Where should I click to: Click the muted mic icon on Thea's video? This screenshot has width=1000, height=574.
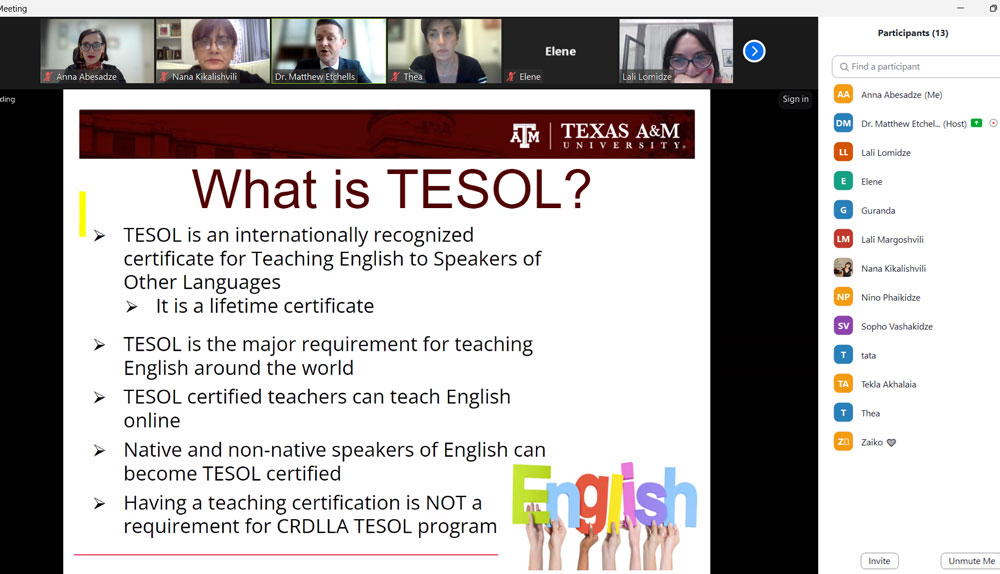coord(396,77)
